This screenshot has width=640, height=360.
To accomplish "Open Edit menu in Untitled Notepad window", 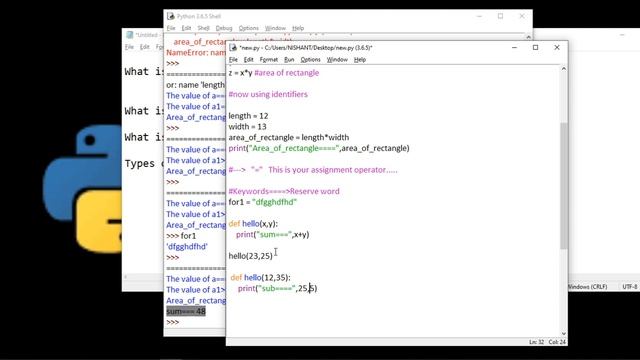I will tap(144, 47).
